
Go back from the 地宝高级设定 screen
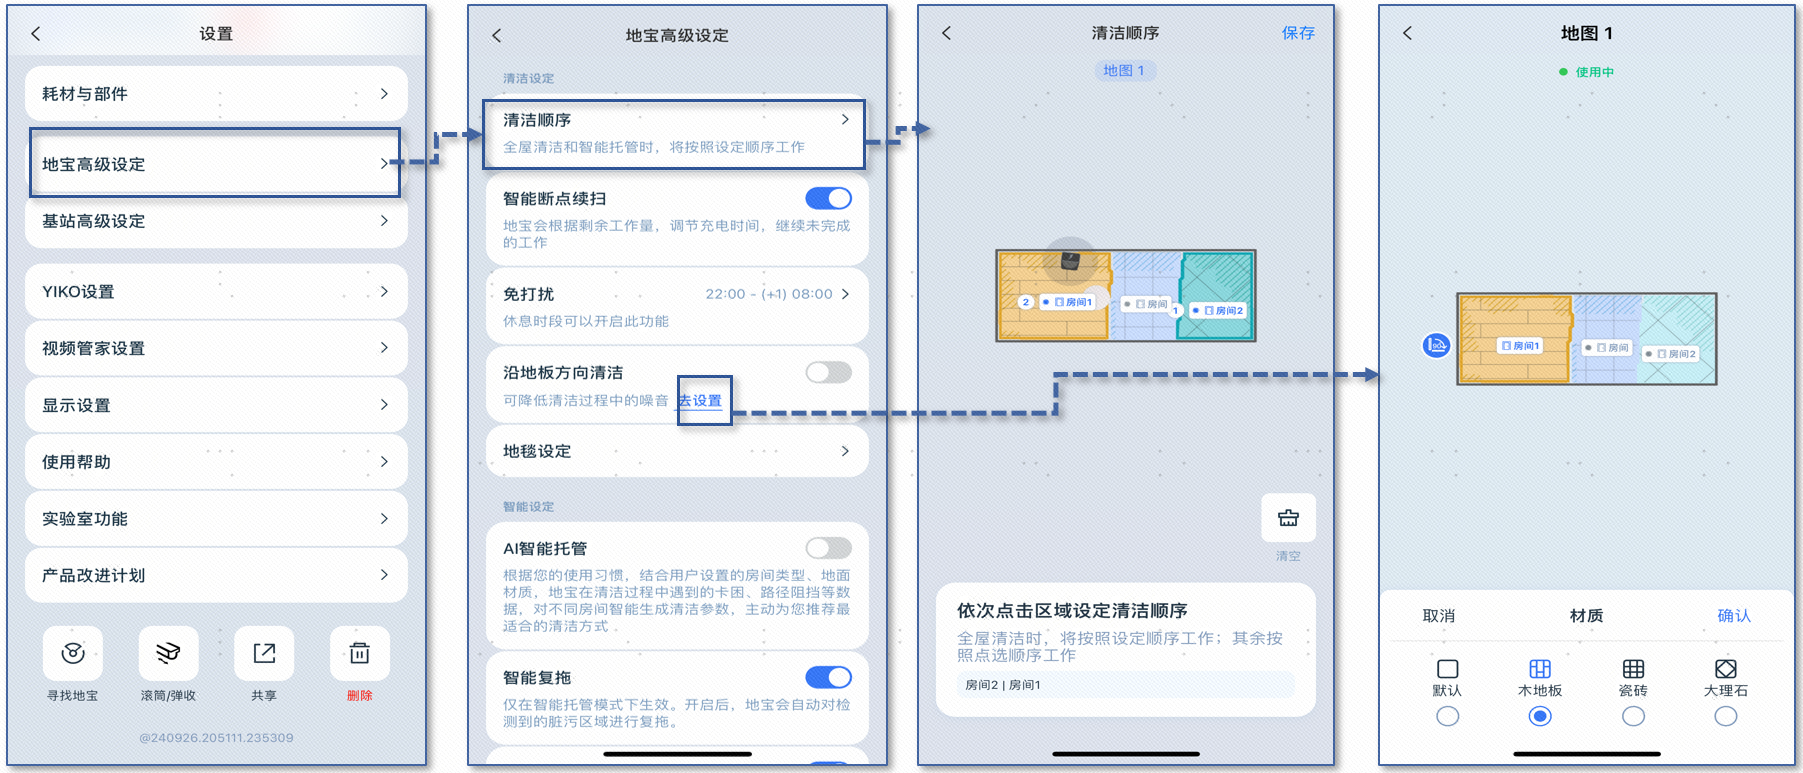point(497,36)
